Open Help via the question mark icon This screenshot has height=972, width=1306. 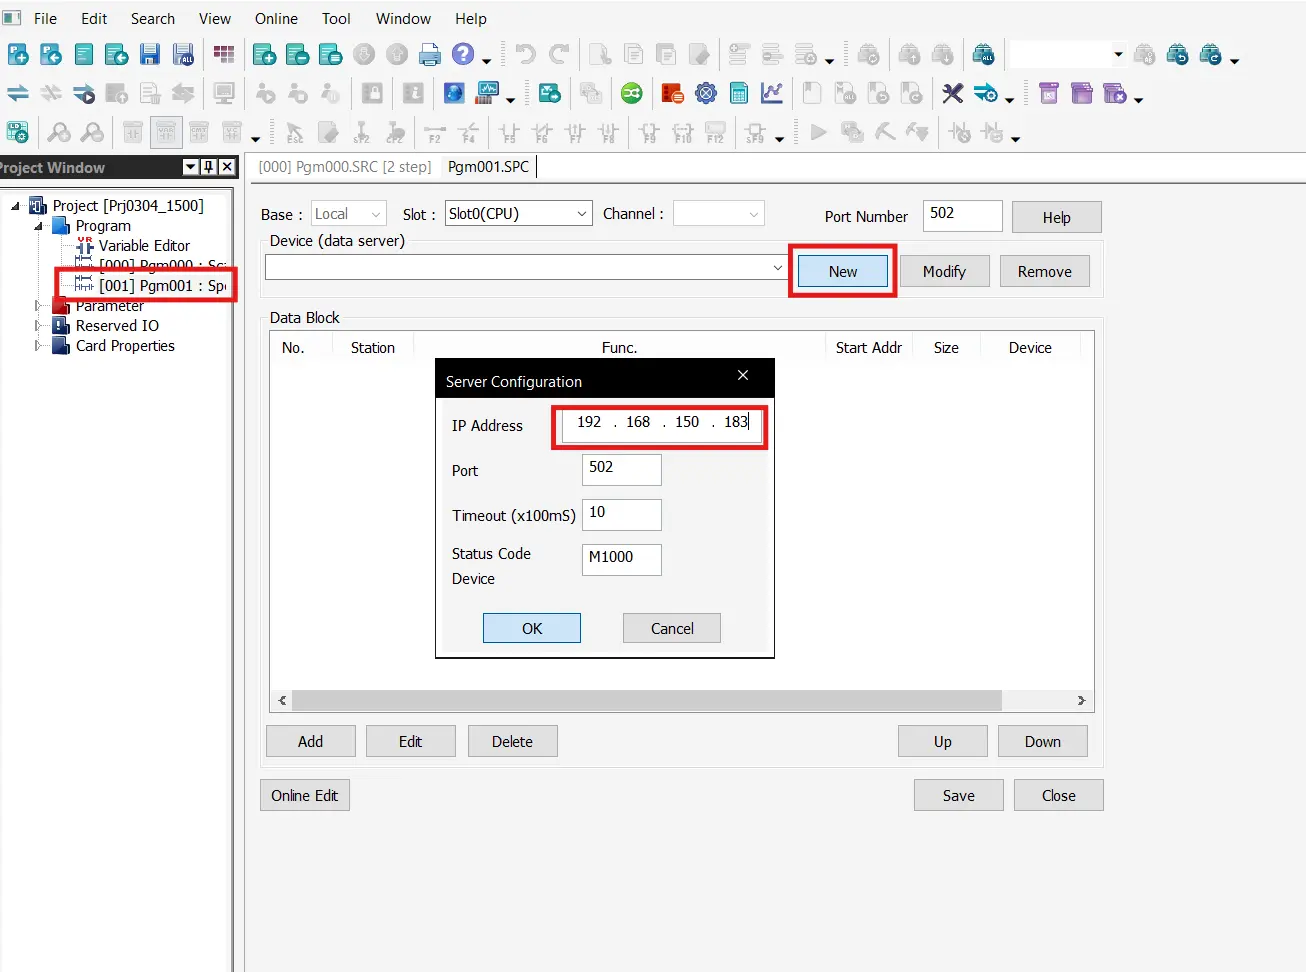463,55
